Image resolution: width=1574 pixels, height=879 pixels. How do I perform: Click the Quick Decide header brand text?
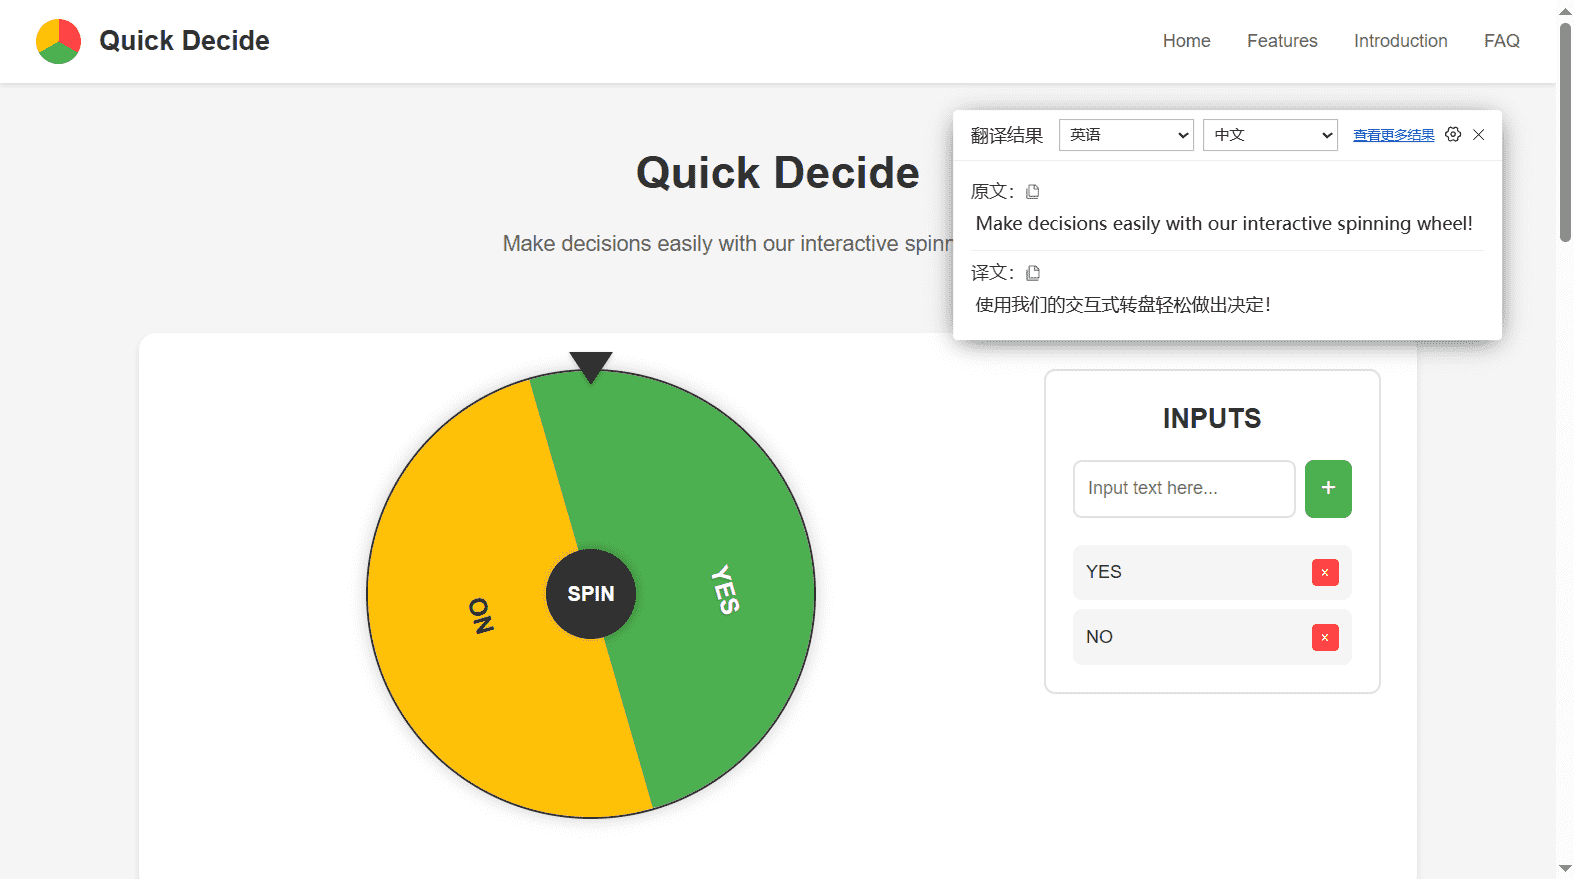pyautogui.click(x=184, y=41)
